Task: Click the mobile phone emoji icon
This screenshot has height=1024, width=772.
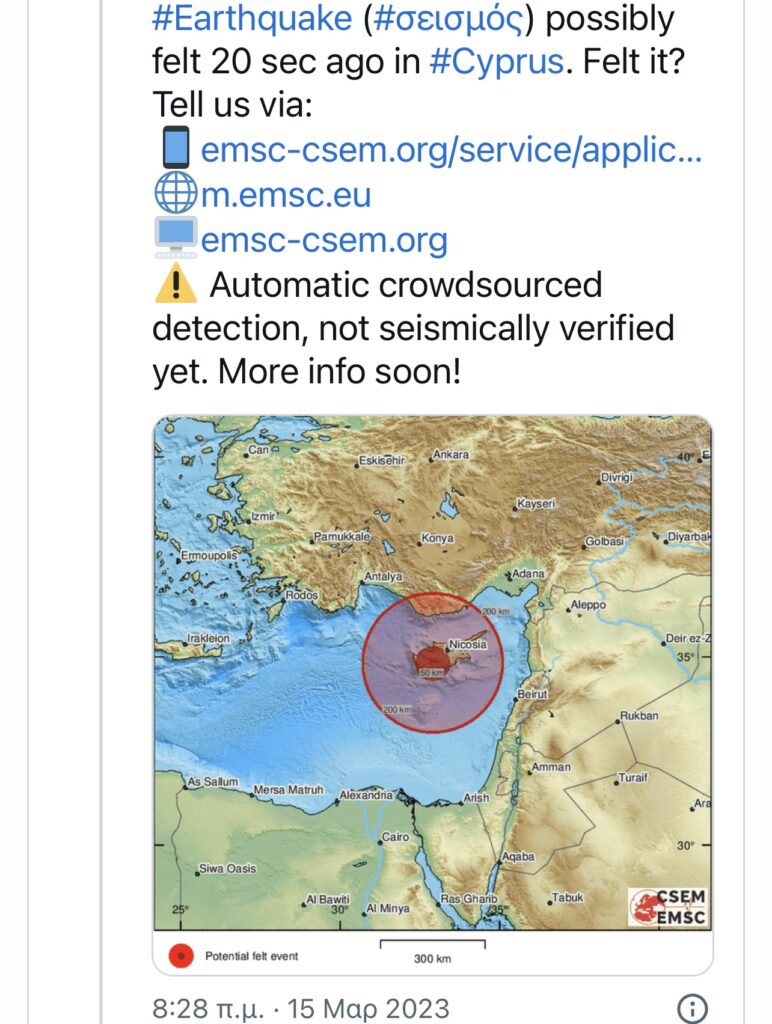Action: 176,148
